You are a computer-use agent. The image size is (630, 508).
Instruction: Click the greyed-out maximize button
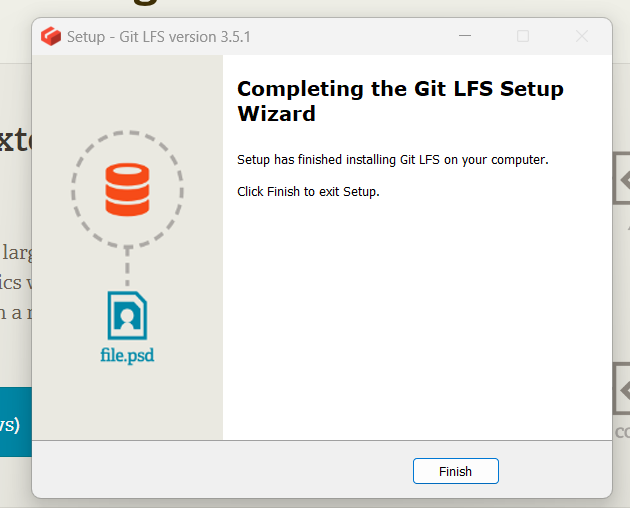(523, 36)
